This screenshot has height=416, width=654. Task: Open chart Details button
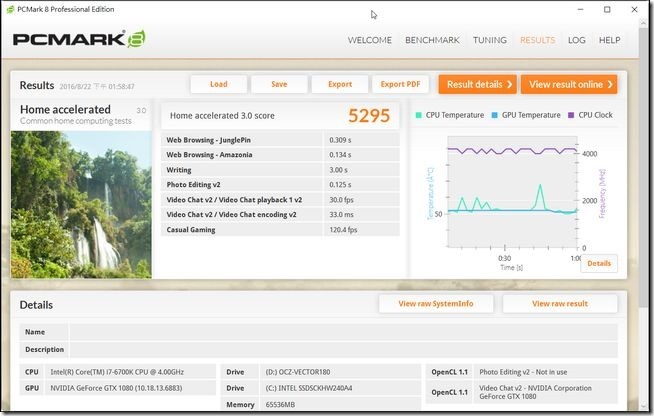tap(599, 263)
